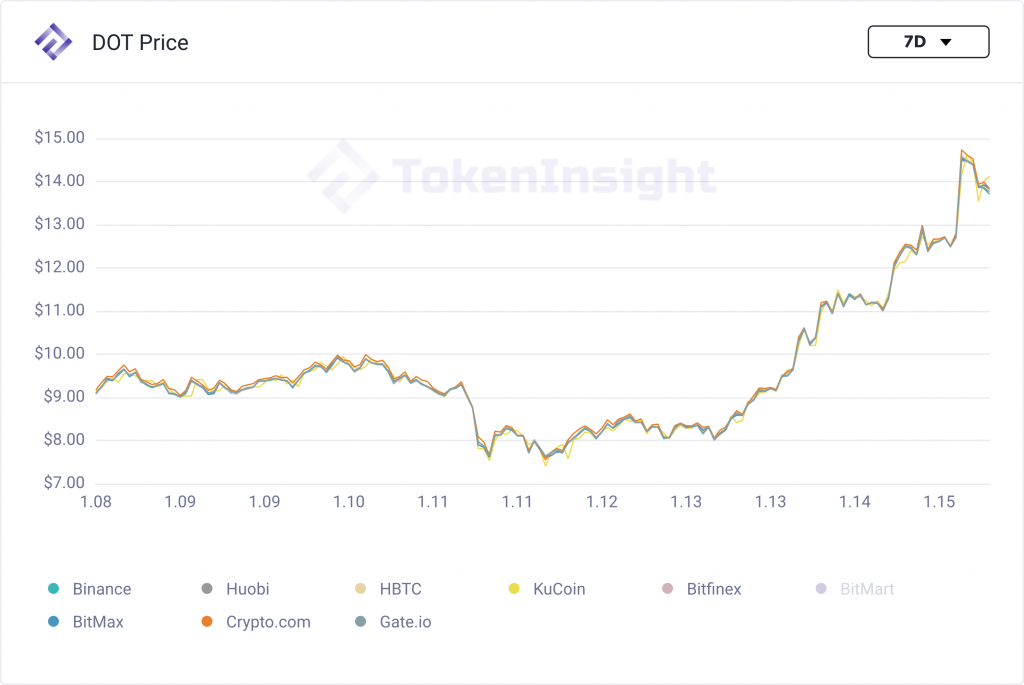Viewport: 1024px width, 685px height.
Task: Click the TokenInsight logo icon
Action: tap(53, 42)
